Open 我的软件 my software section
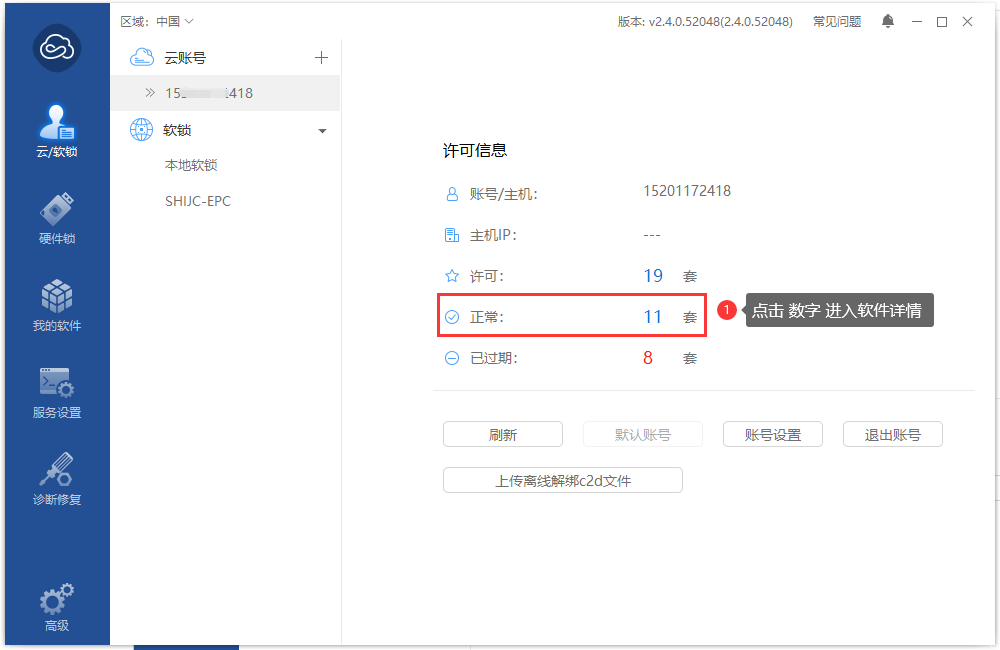Image resolution: width=1000 pixels, height=650 pixels. pos(57,306)
